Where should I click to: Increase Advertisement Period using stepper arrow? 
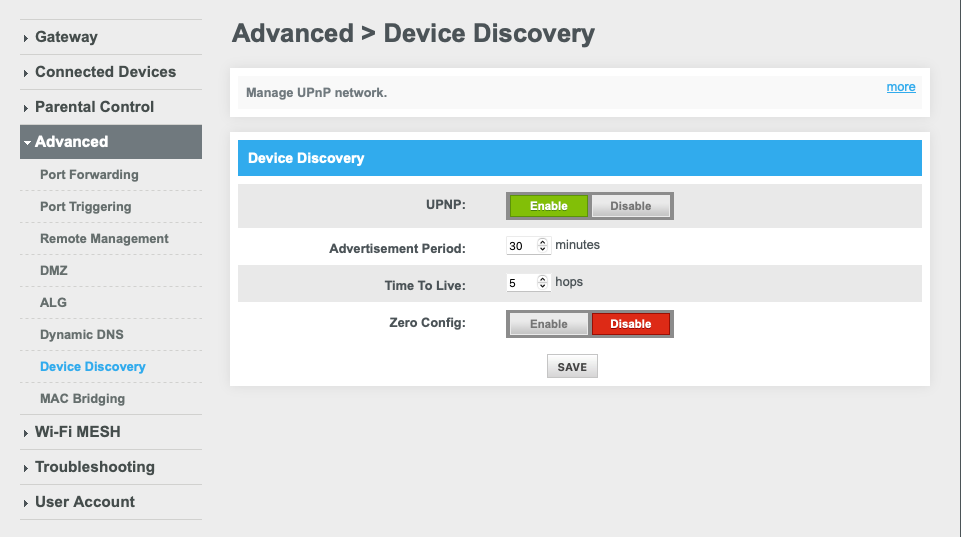tap(542, 242)
